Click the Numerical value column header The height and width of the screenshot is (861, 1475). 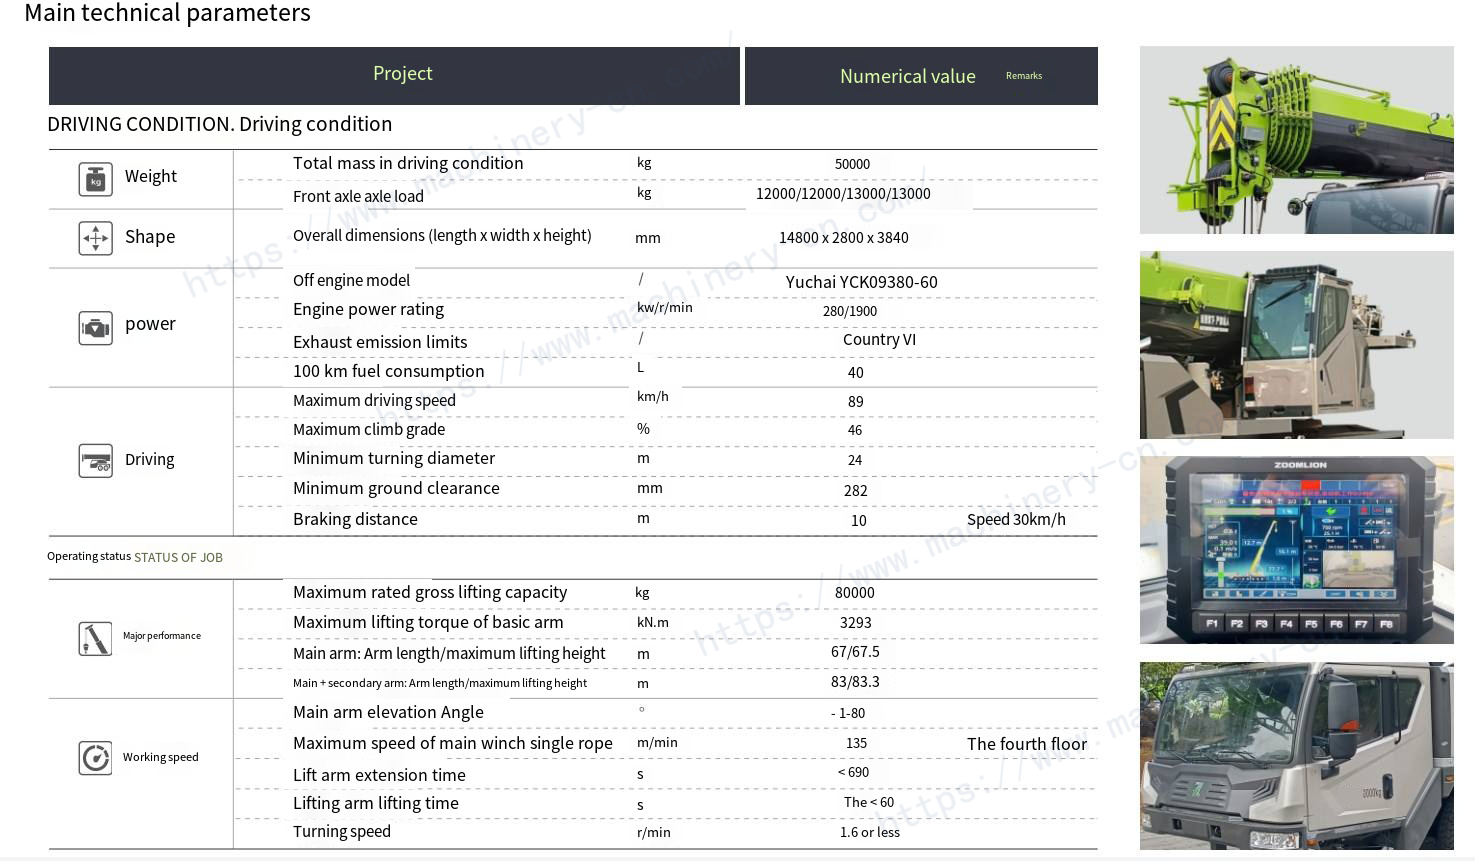coord(908,77)
